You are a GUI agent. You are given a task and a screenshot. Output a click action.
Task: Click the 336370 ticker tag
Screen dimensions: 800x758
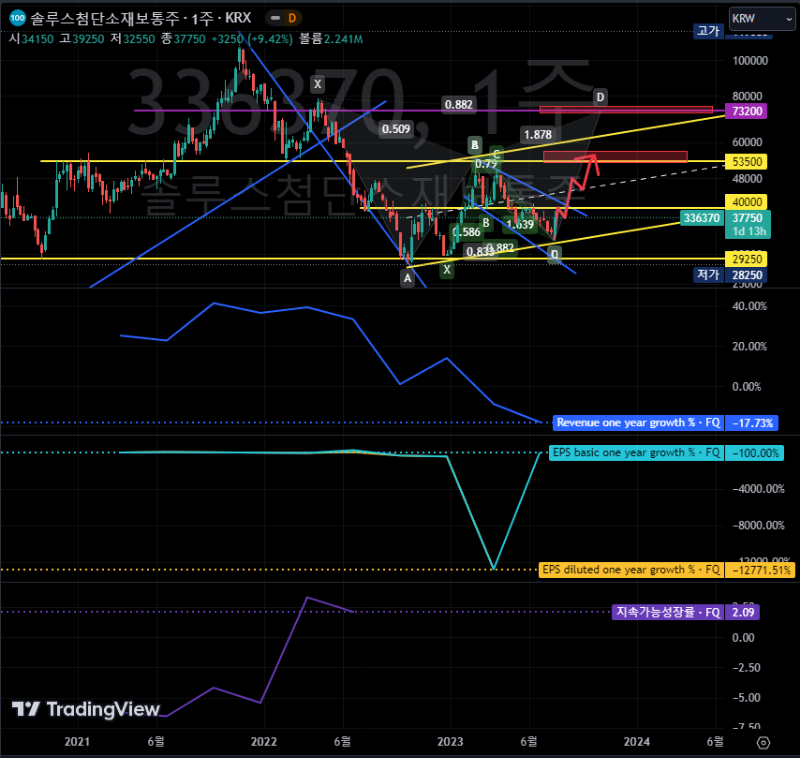click(x=702, y=218)
